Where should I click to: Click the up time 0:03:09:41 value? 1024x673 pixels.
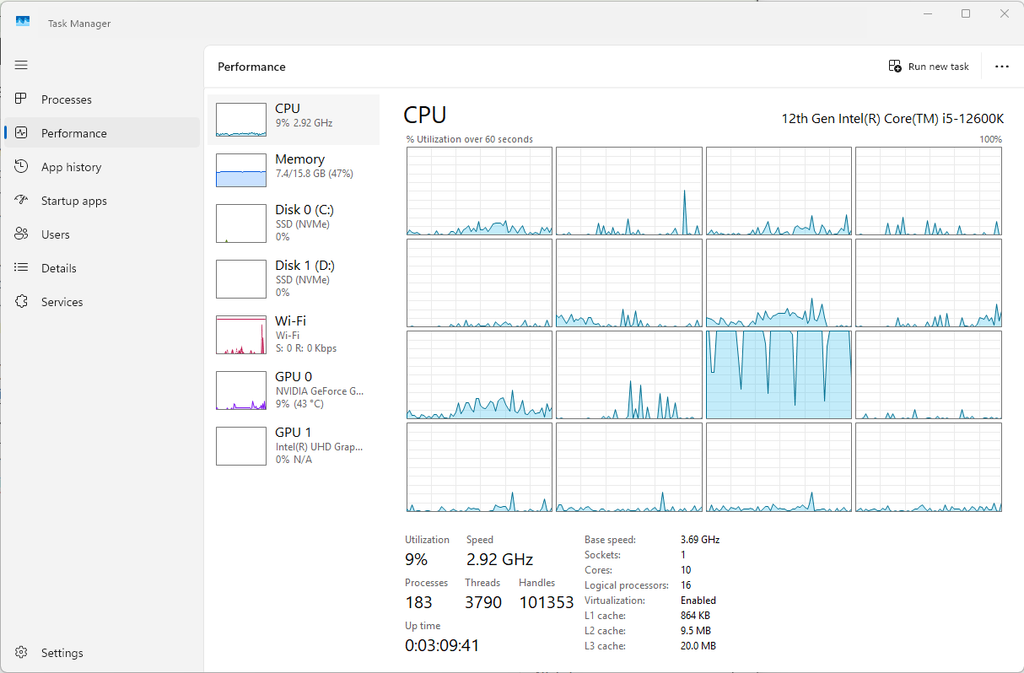tap(442, 646)
